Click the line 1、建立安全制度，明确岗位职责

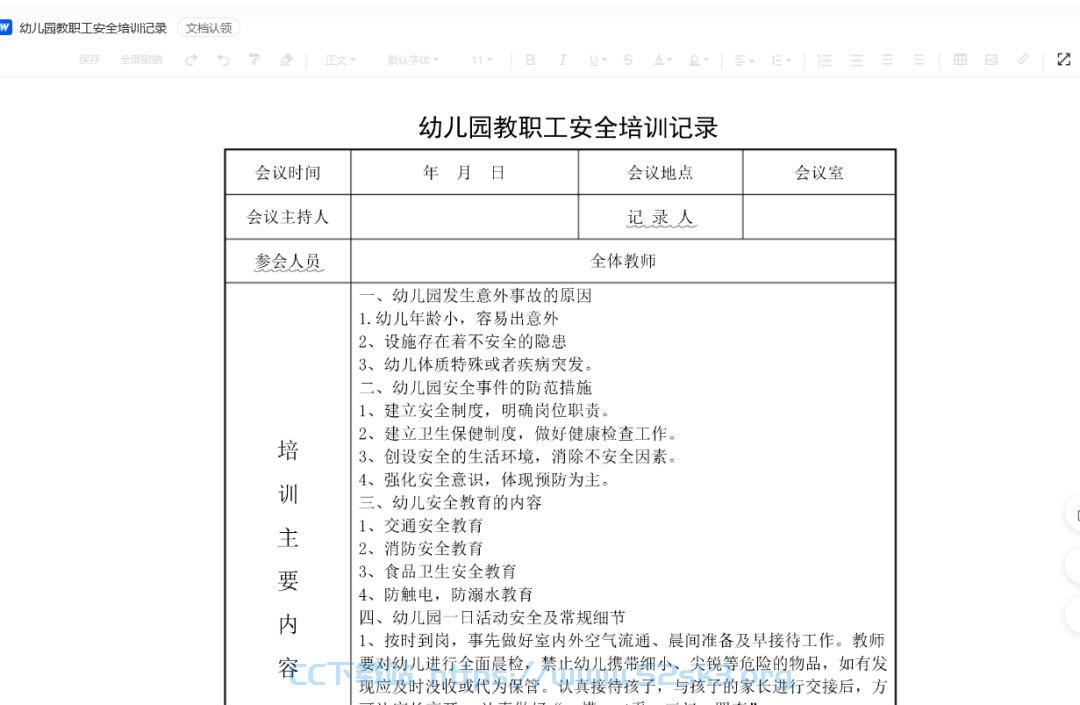tap(484, 411)
